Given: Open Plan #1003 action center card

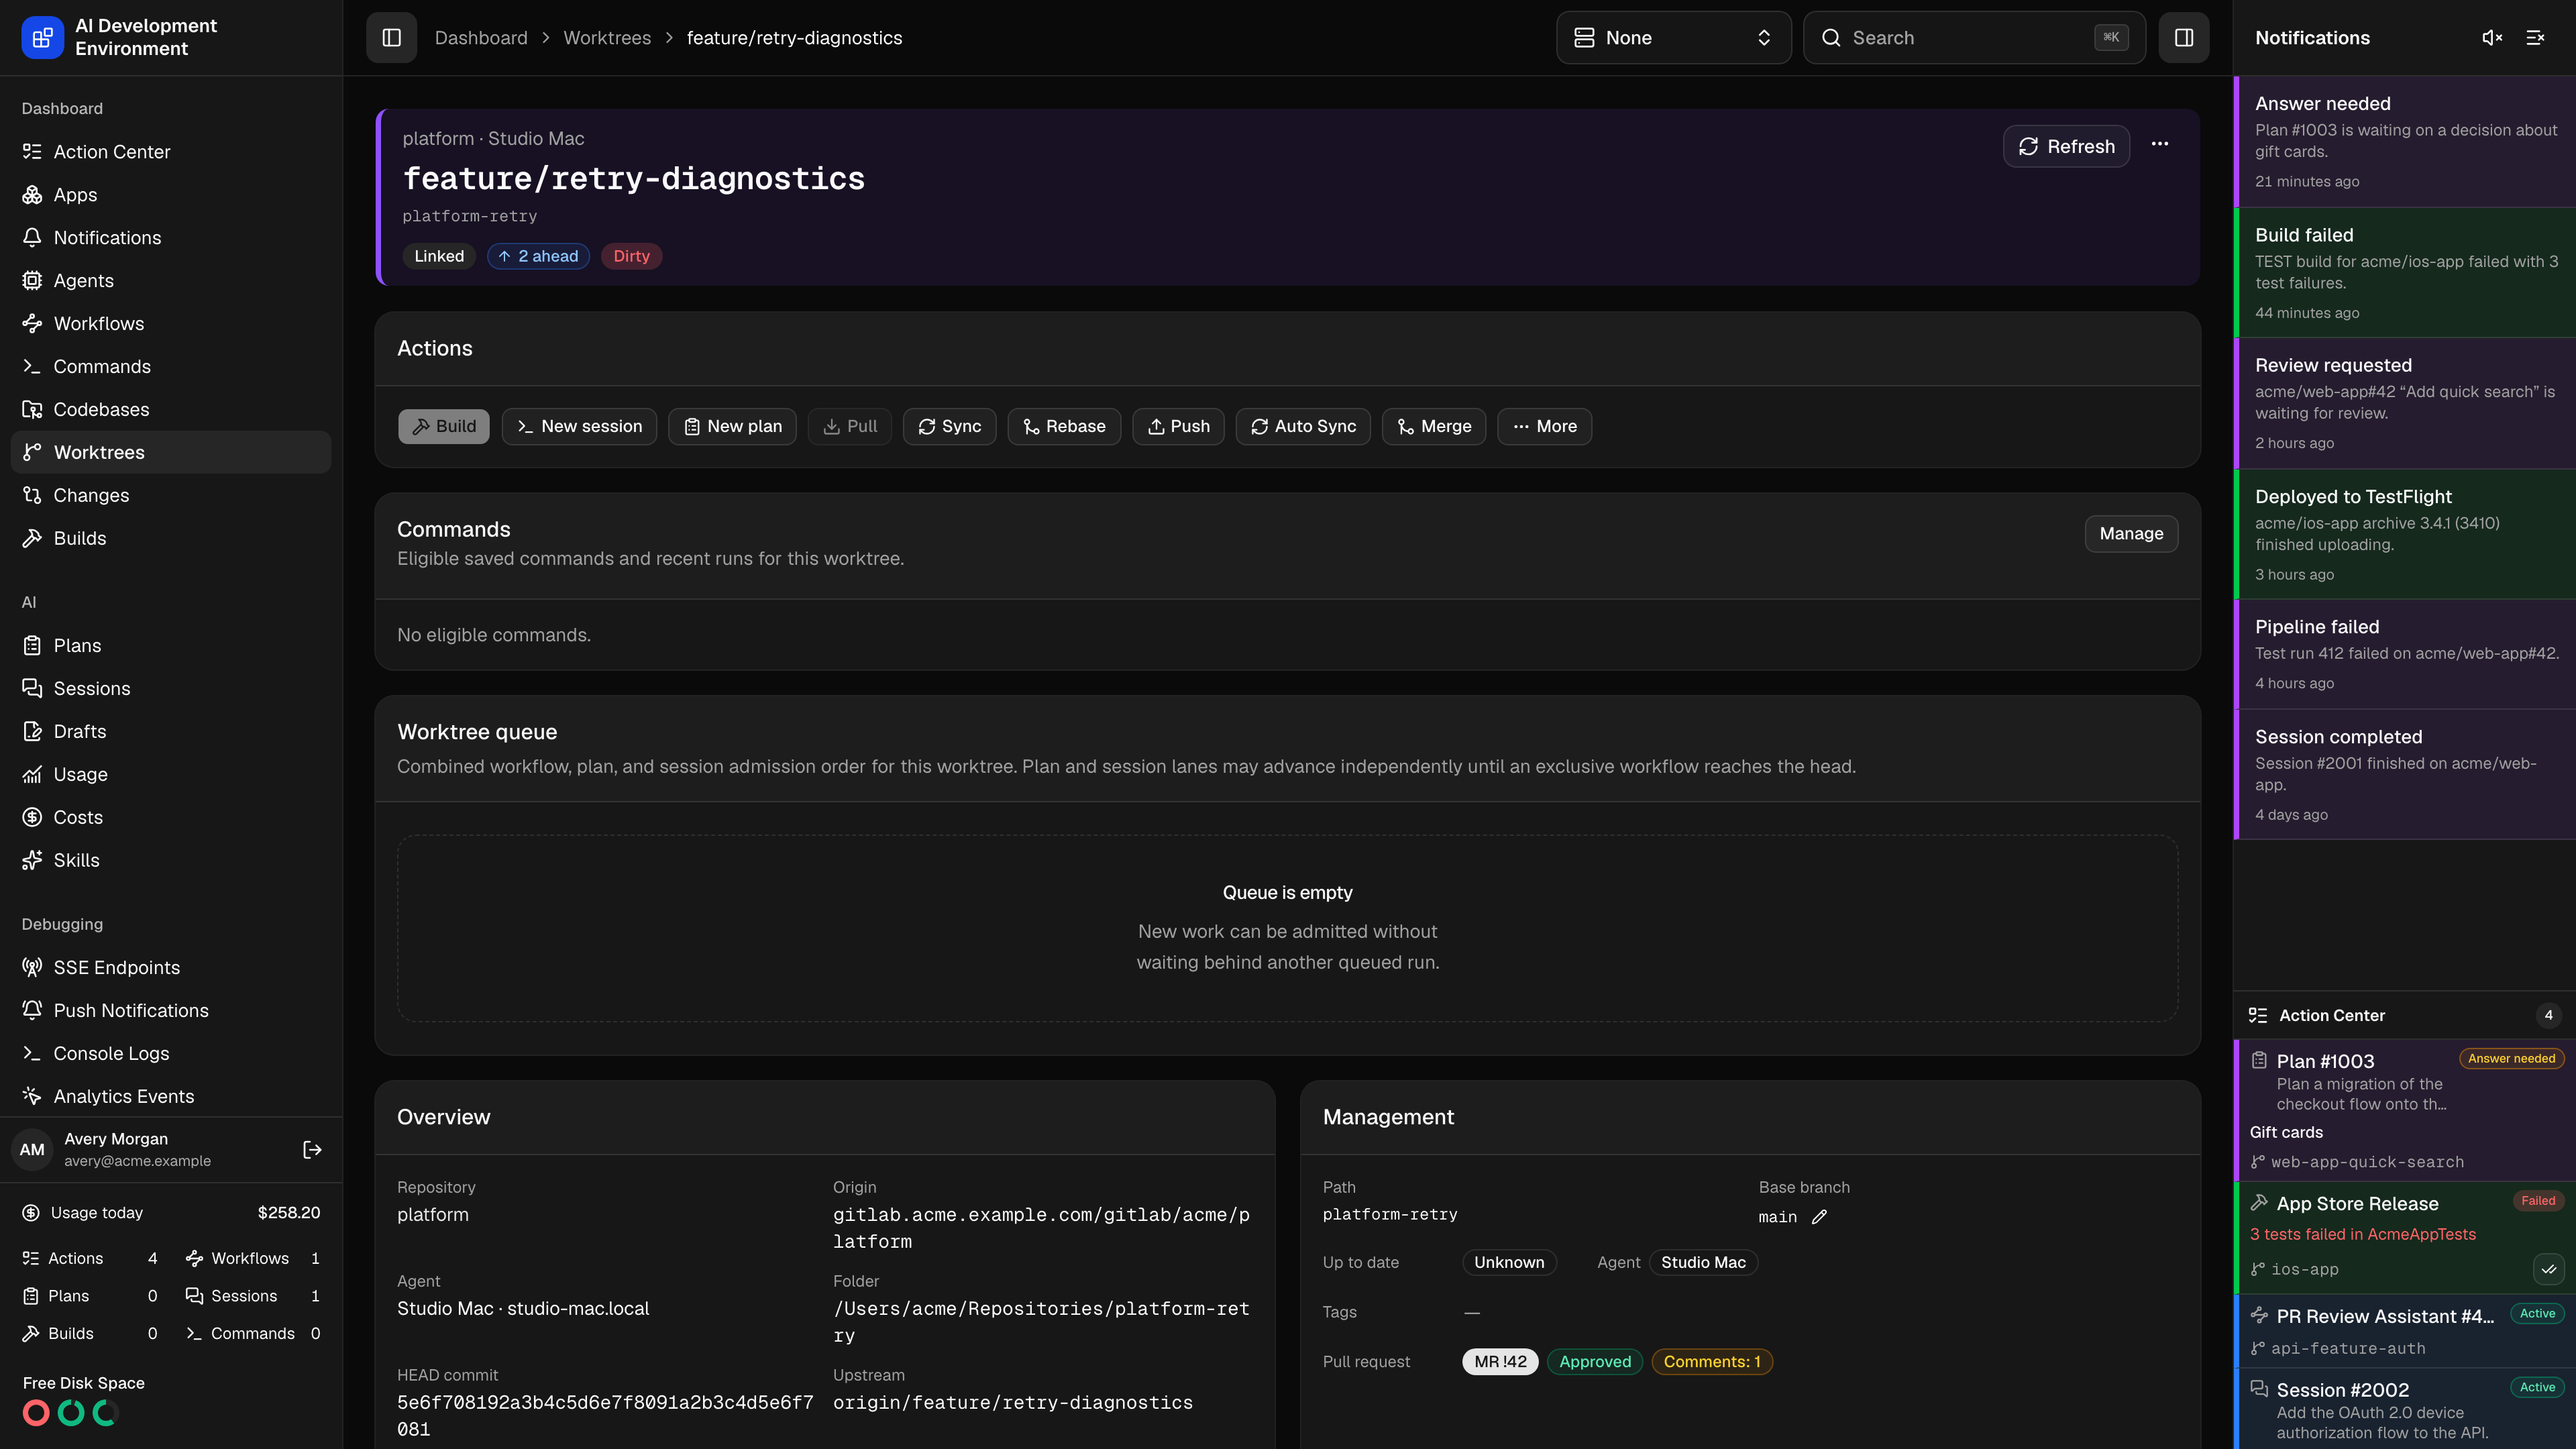Looking at the screenshot, I should pos(2405,1110).
